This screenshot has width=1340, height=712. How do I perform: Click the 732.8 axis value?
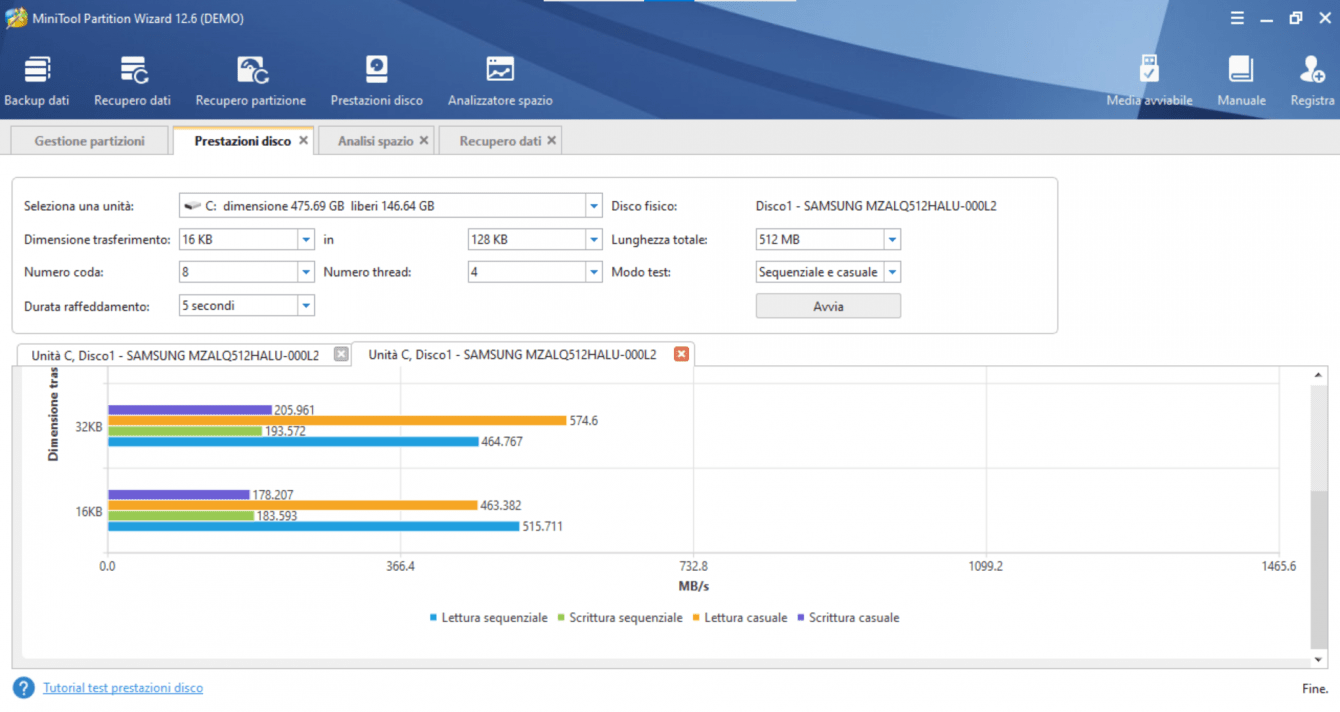click(693, 566)
